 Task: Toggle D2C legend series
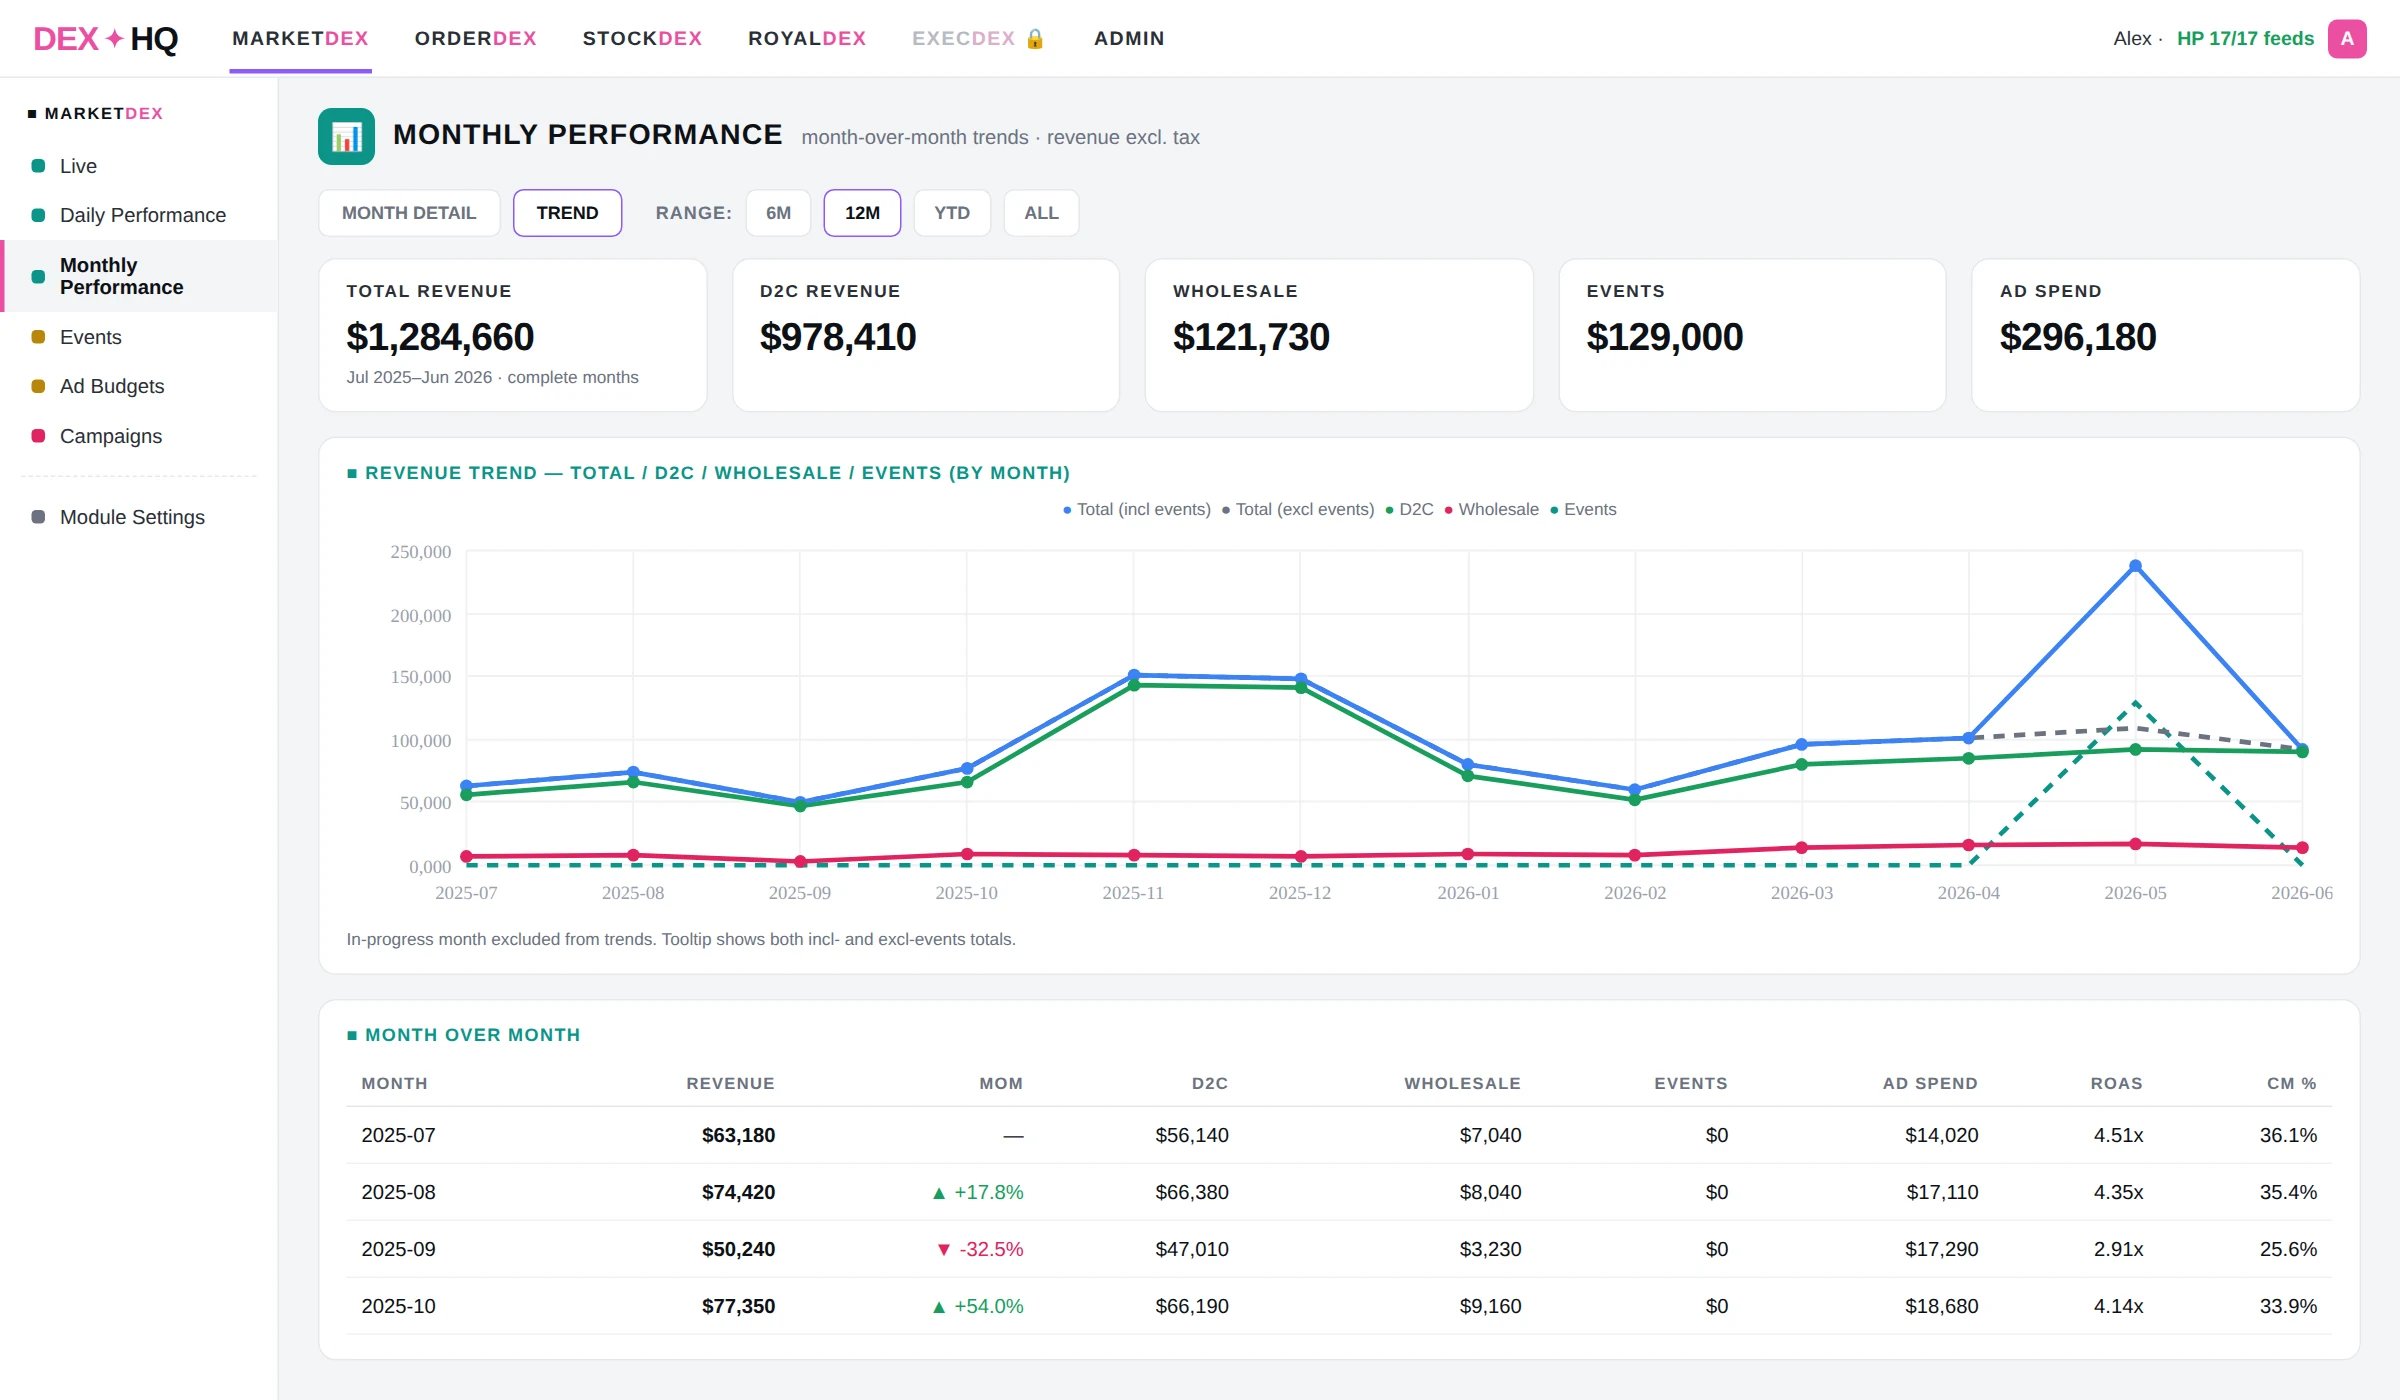click(1409, 509)
